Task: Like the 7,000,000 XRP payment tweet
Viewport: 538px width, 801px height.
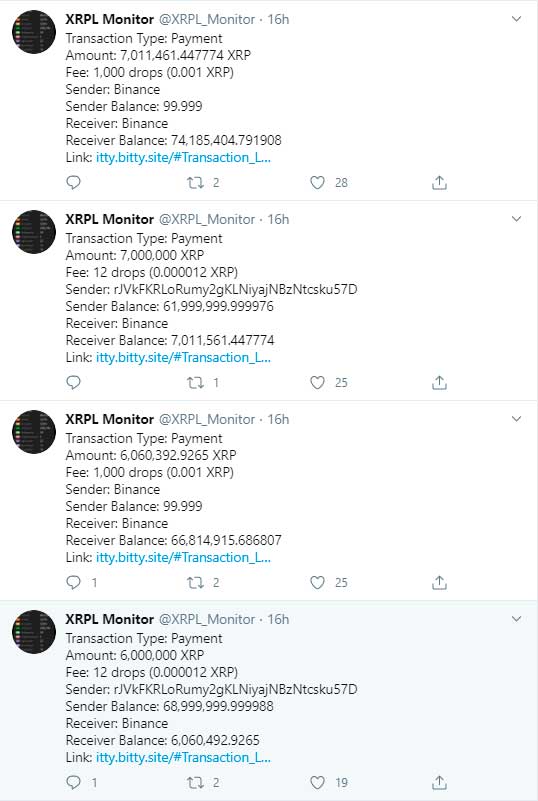Action: click(317, 382)
